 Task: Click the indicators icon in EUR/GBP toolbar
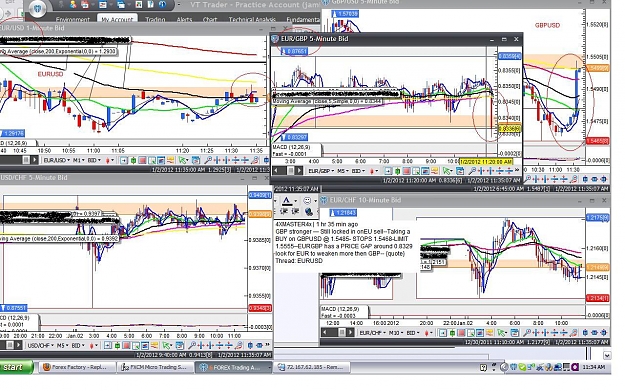click(x=425, y=171)
